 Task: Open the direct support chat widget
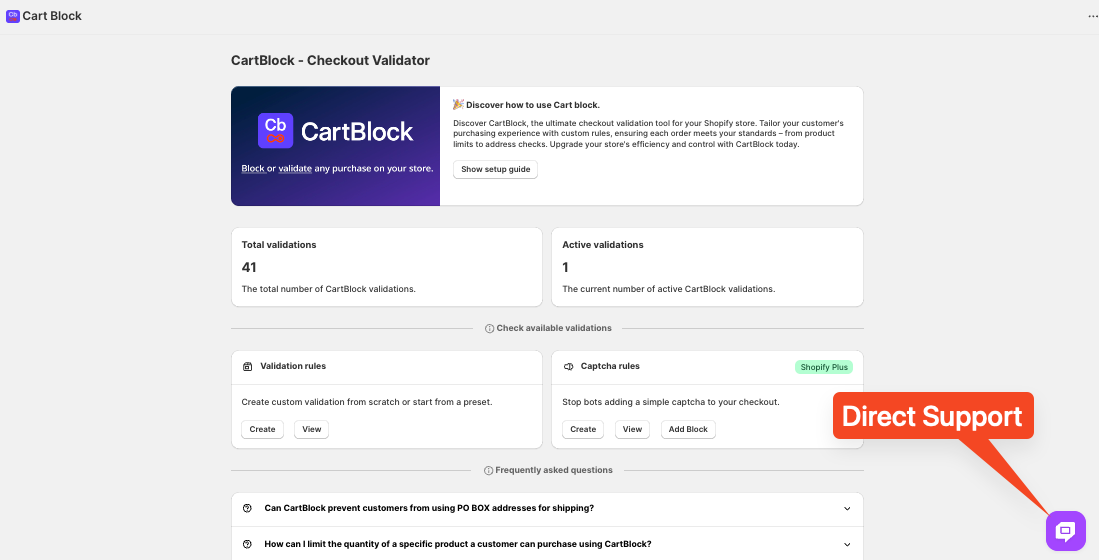[1065, 531]
